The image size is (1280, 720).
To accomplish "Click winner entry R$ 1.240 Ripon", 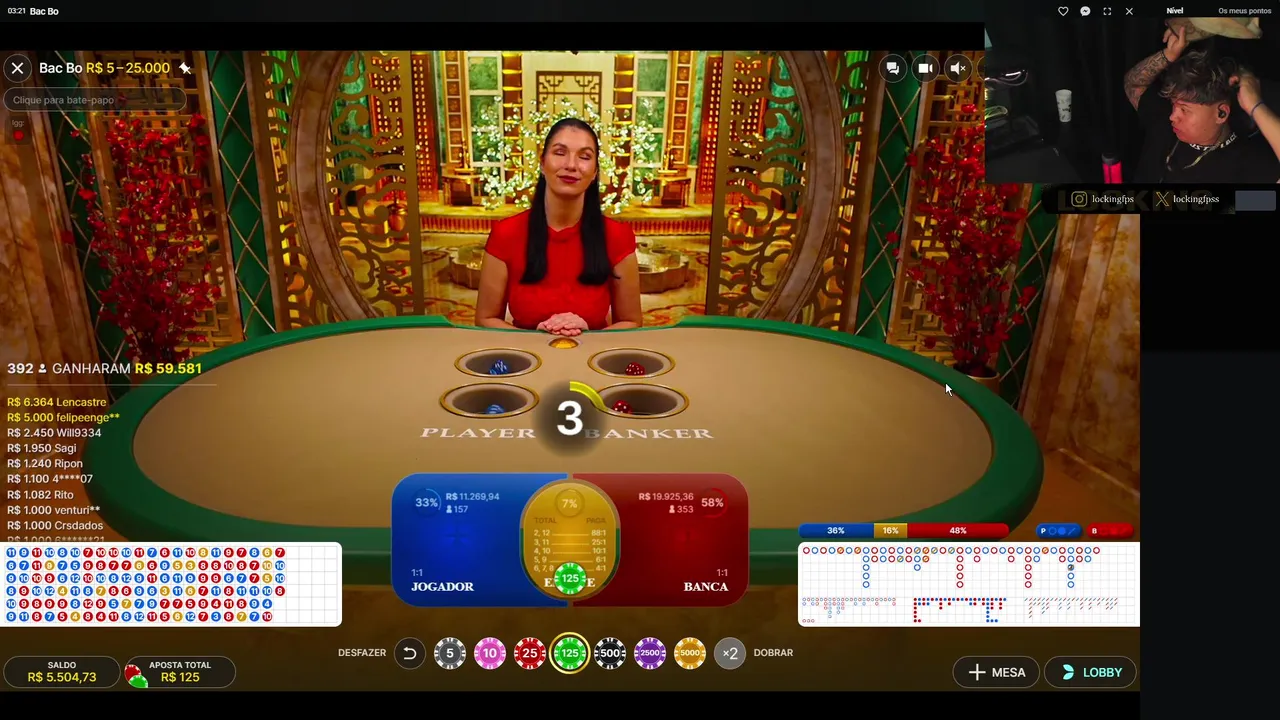I will pyautogui.click(x=45, y=464).
